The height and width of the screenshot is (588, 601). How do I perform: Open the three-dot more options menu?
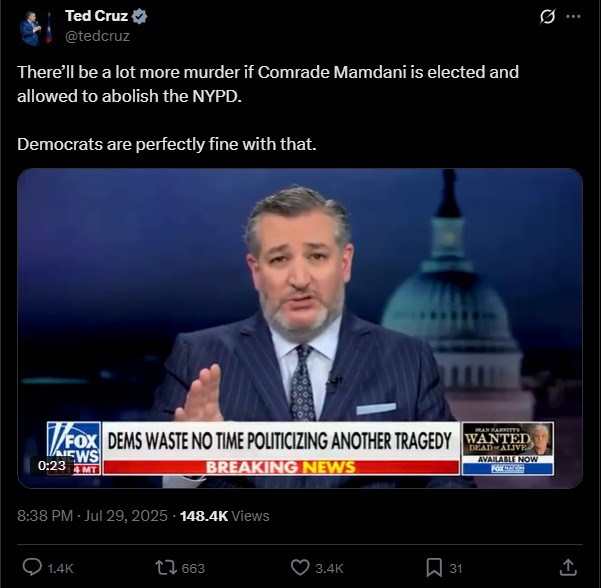[x=573, y=16]
